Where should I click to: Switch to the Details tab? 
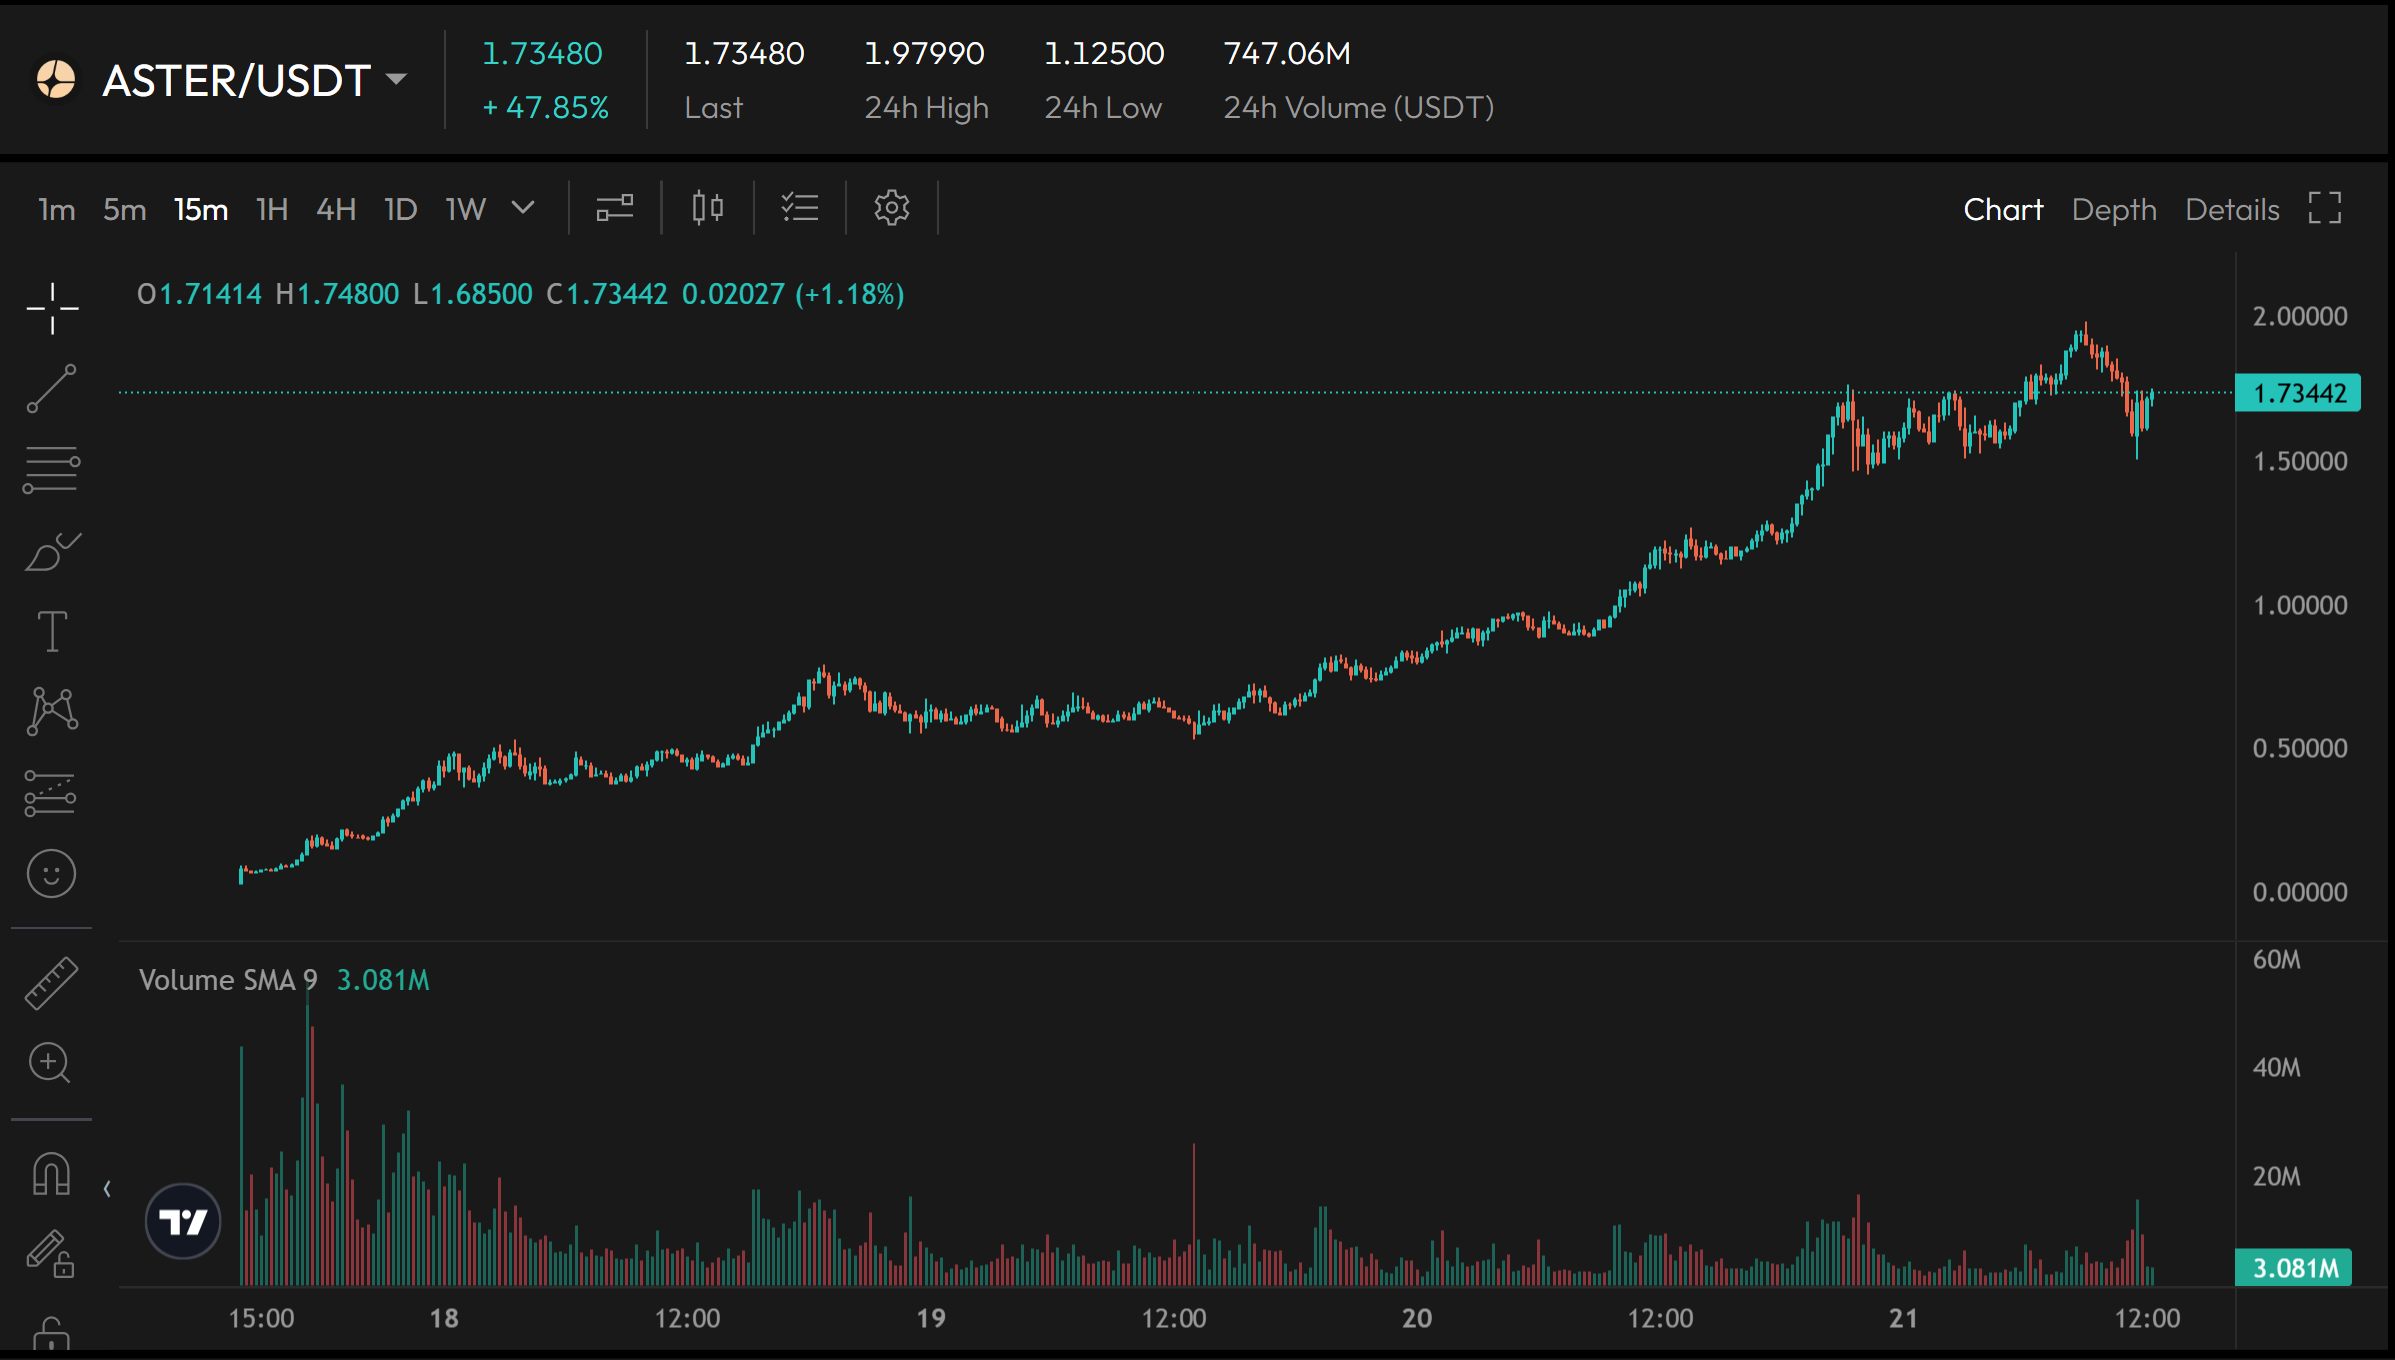pos(2232,209)
